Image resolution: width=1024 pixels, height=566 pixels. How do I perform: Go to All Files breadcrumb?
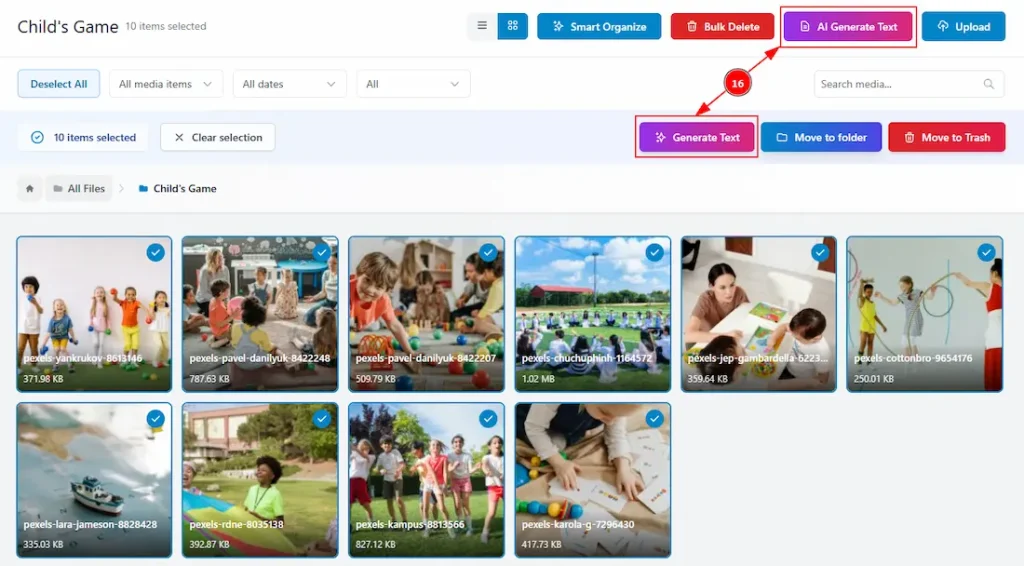click(78, 189)
